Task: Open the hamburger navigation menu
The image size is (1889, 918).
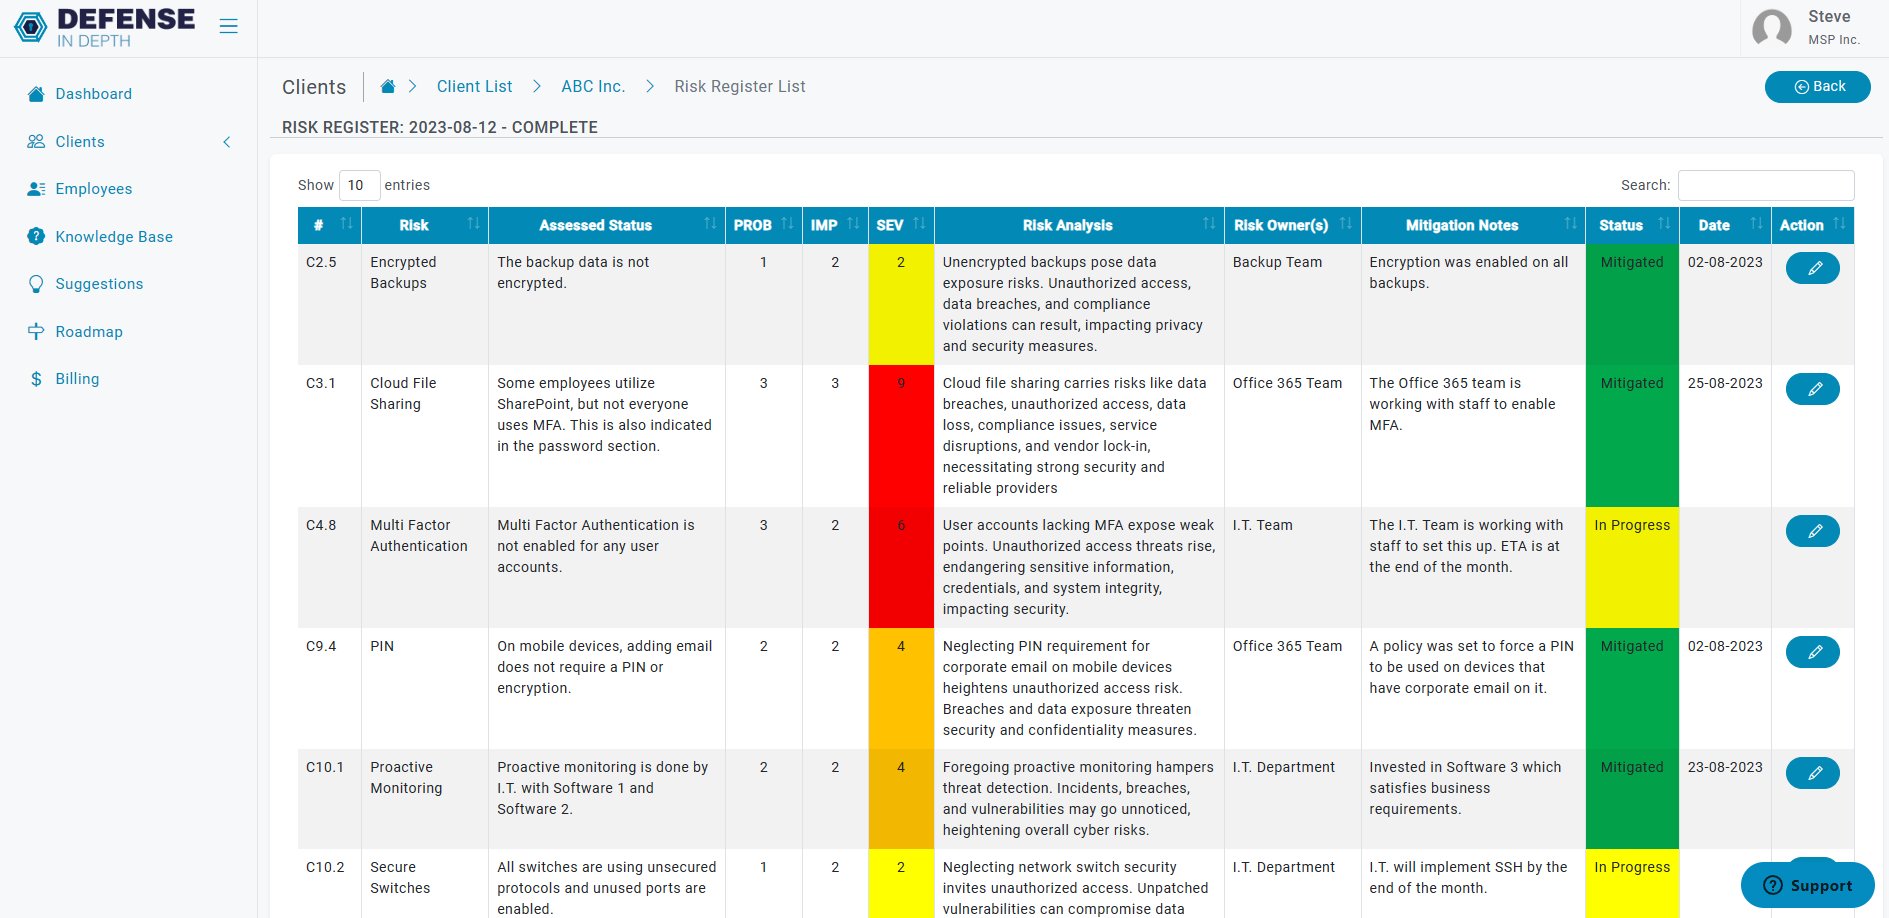Action: point(228,26)
